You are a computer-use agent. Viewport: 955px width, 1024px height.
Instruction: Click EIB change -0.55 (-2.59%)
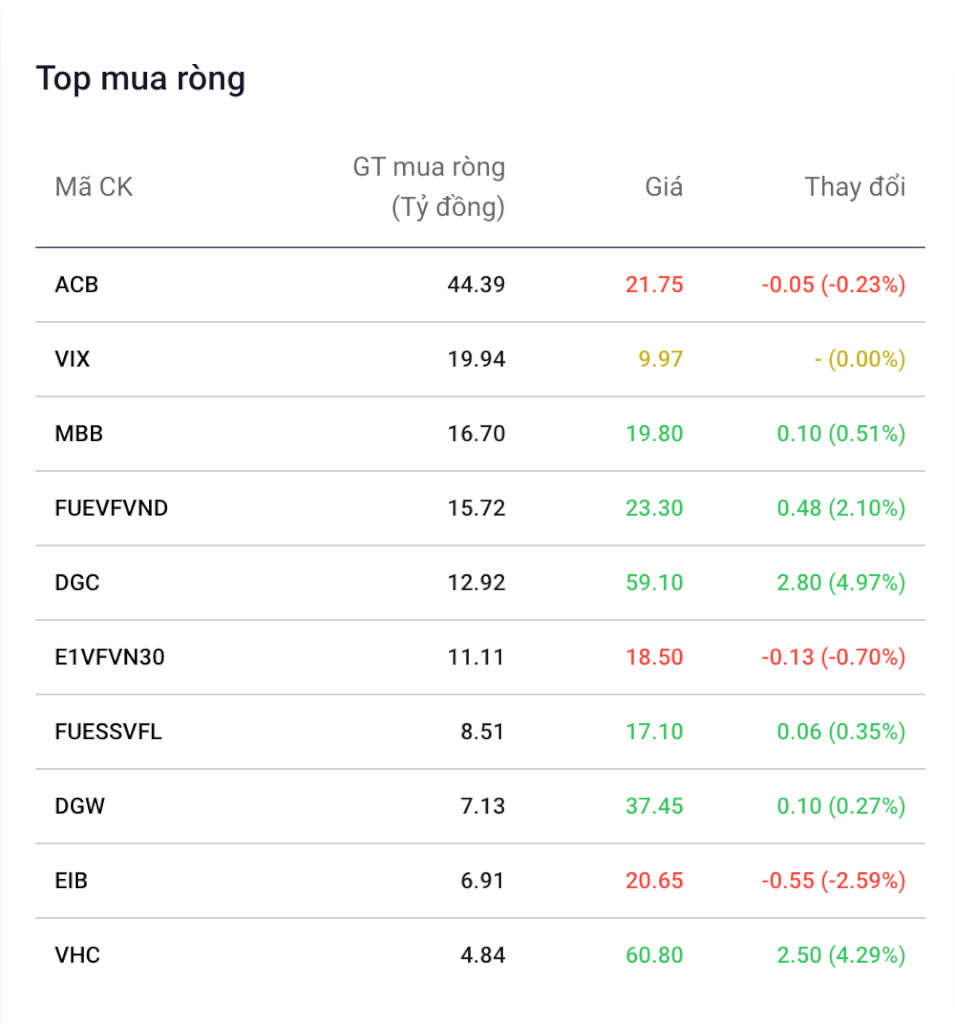(833, 881)
